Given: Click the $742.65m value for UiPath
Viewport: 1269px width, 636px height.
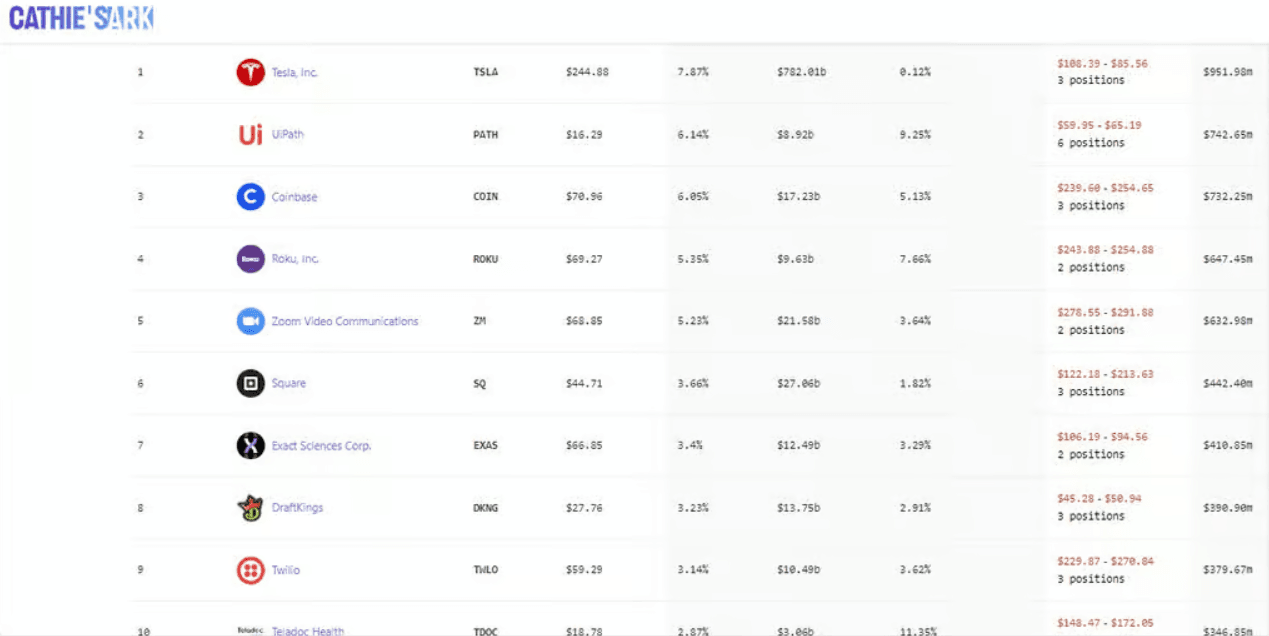Looking at the screenshot, I should 1227,135.
